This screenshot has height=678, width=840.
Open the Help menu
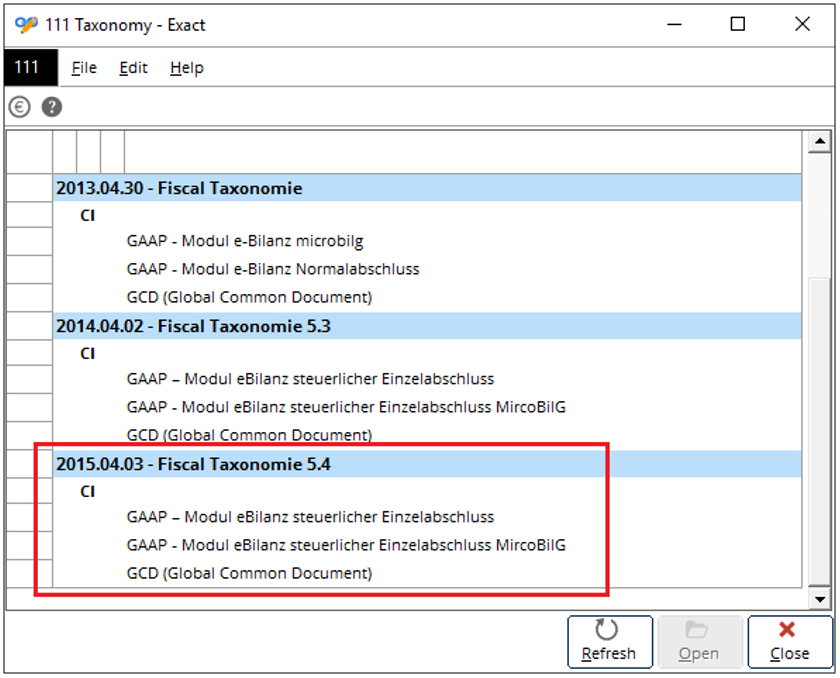click(x=187, y=68)
